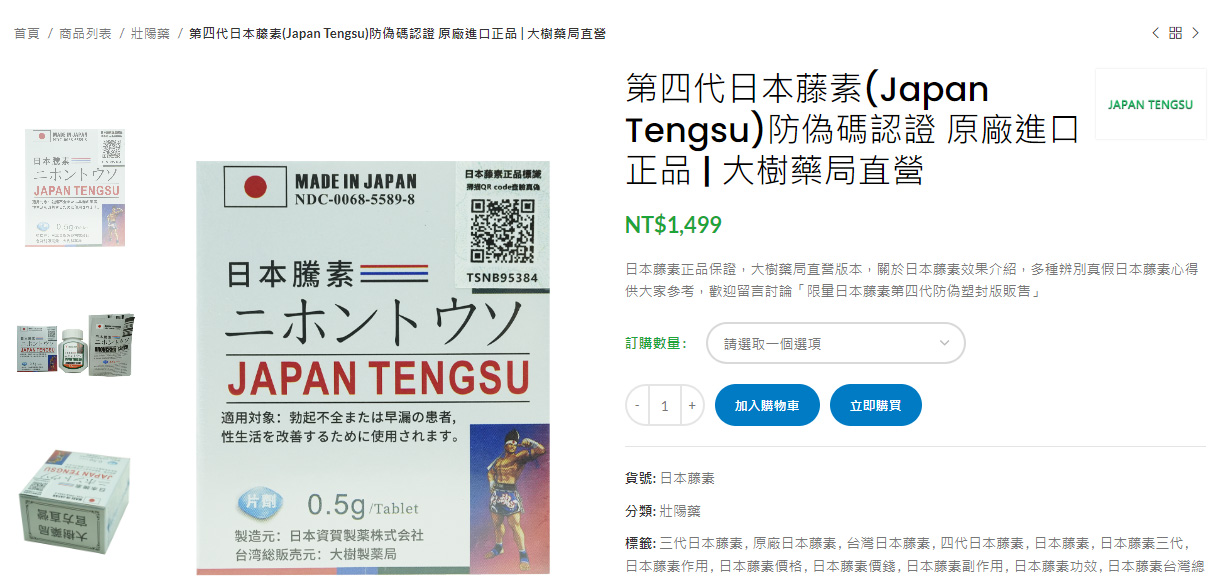Go to previous product with left arrow
Viewport: 1209px width, 578px height.
[1156, 33]
